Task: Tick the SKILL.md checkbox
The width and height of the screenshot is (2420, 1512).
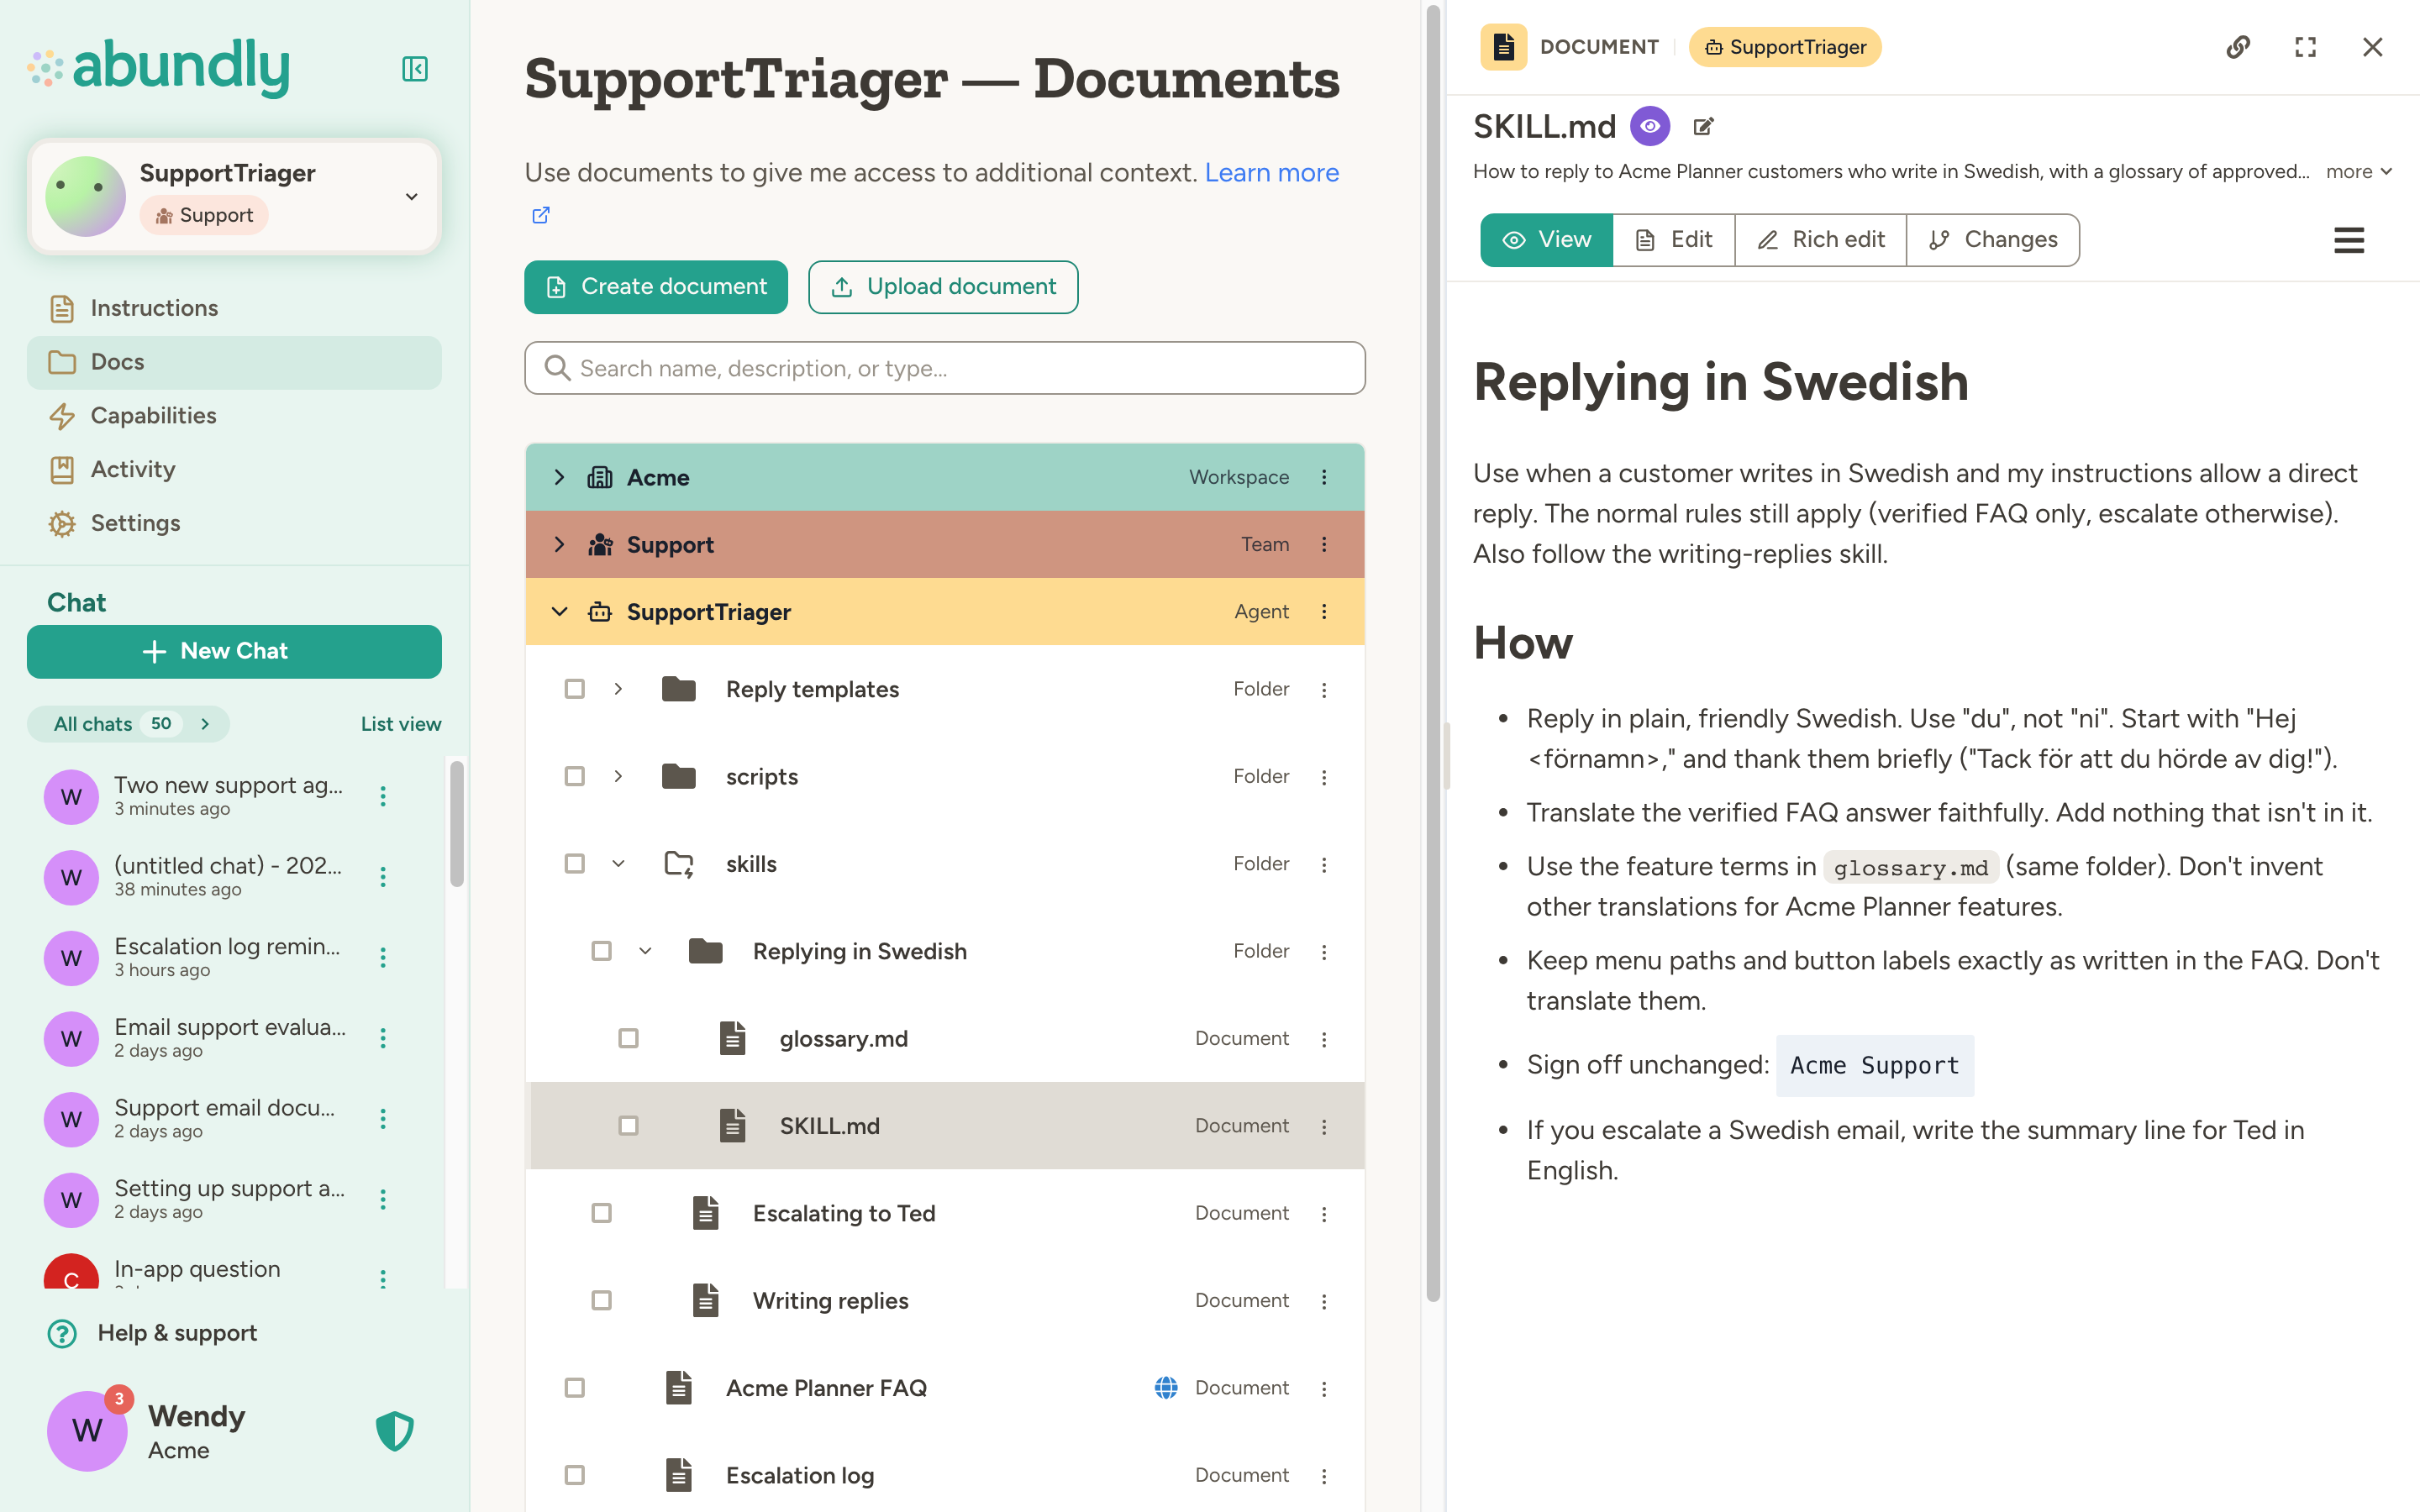Action: click(628, 1125)
